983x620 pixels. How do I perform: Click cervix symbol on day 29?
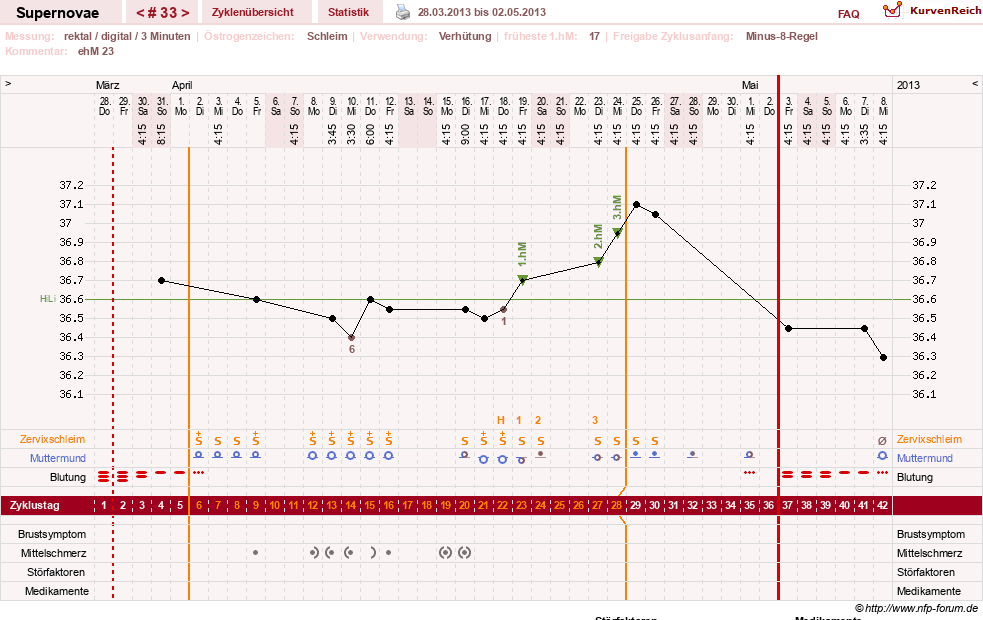point(636,454)
